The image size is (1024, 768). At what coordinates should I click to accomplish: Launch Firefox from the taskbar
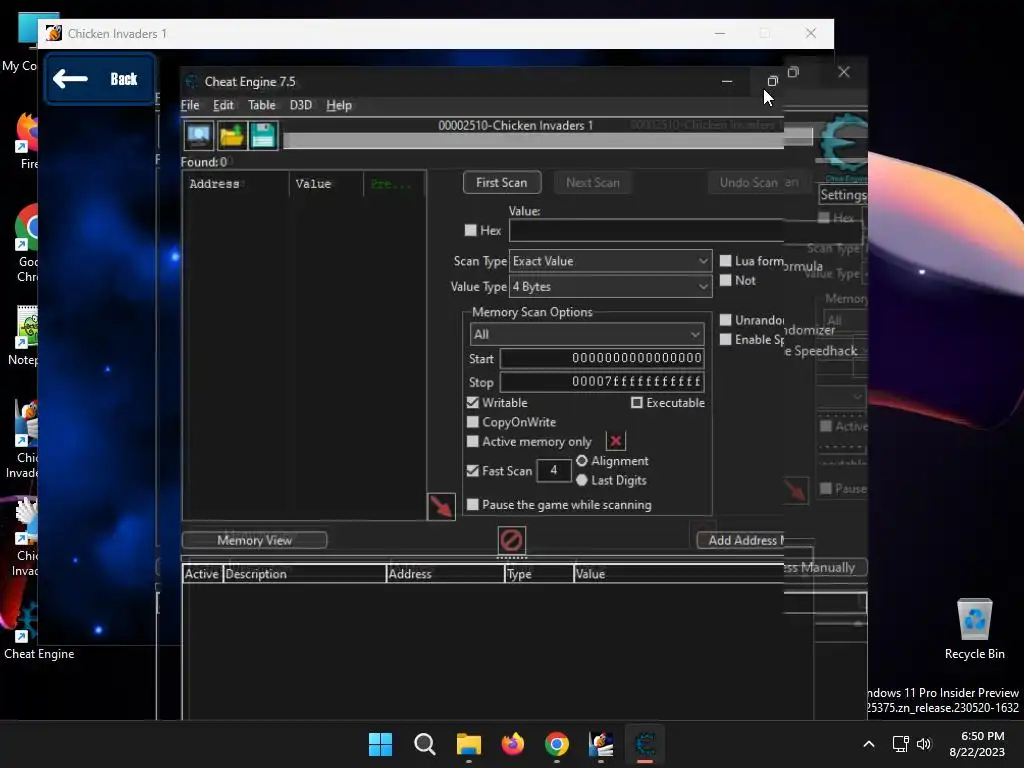[x=513, y=744]
